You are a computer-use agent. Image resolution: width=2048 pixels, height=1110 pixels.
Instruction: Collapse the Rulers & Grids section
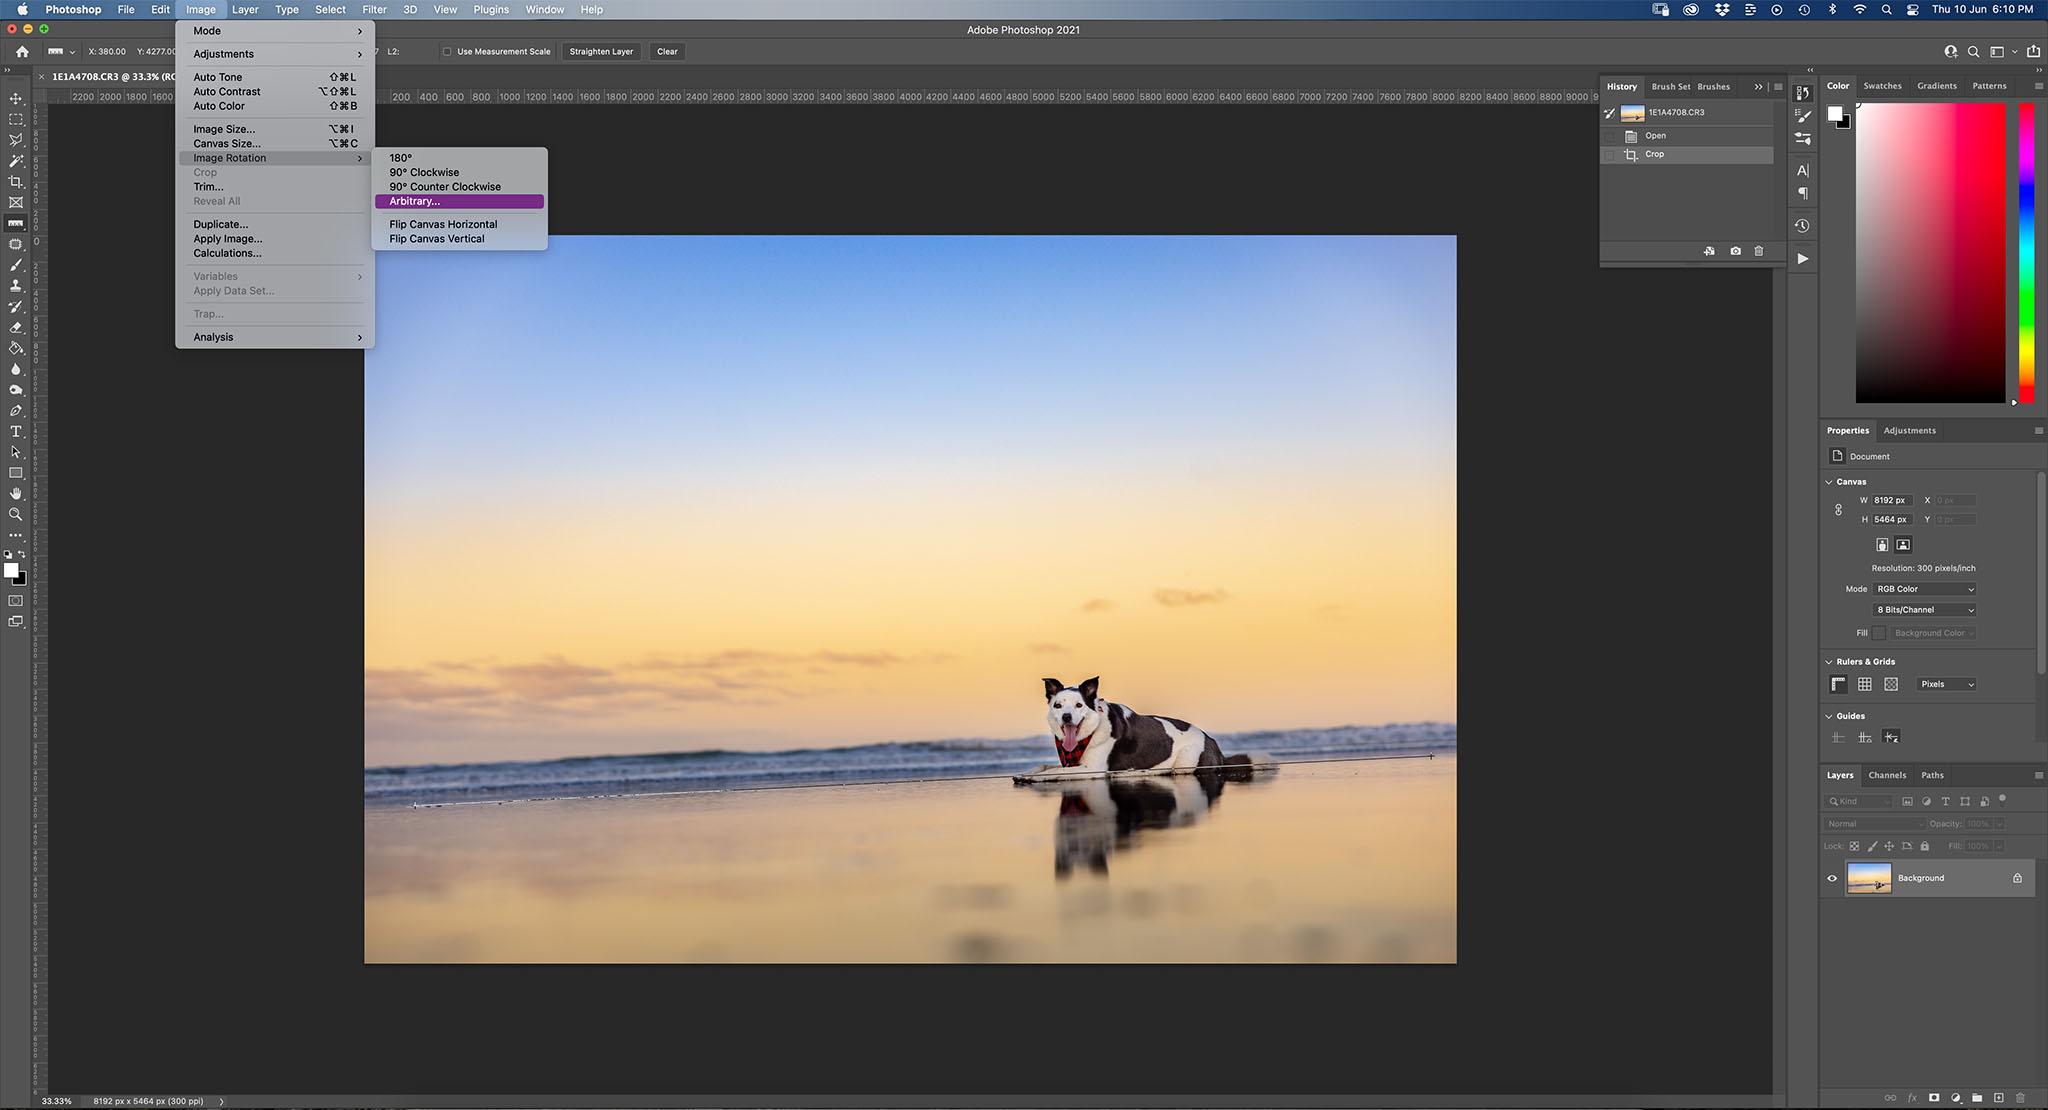(x=1829, y=662)
